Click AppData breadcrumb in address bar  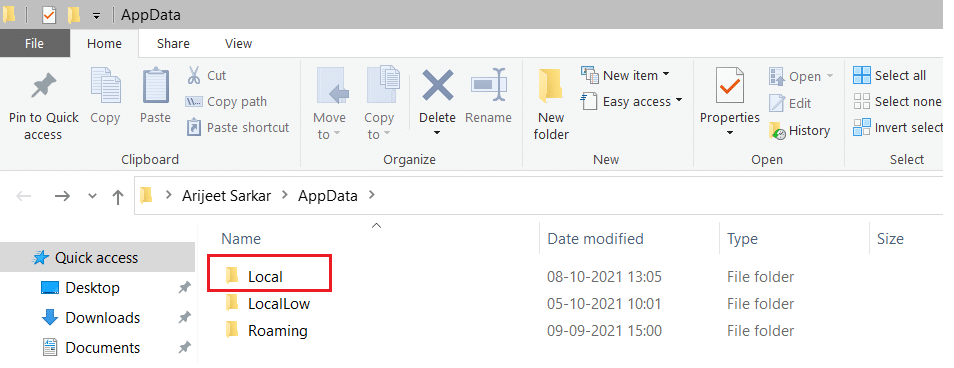click(x=327, y=196)
